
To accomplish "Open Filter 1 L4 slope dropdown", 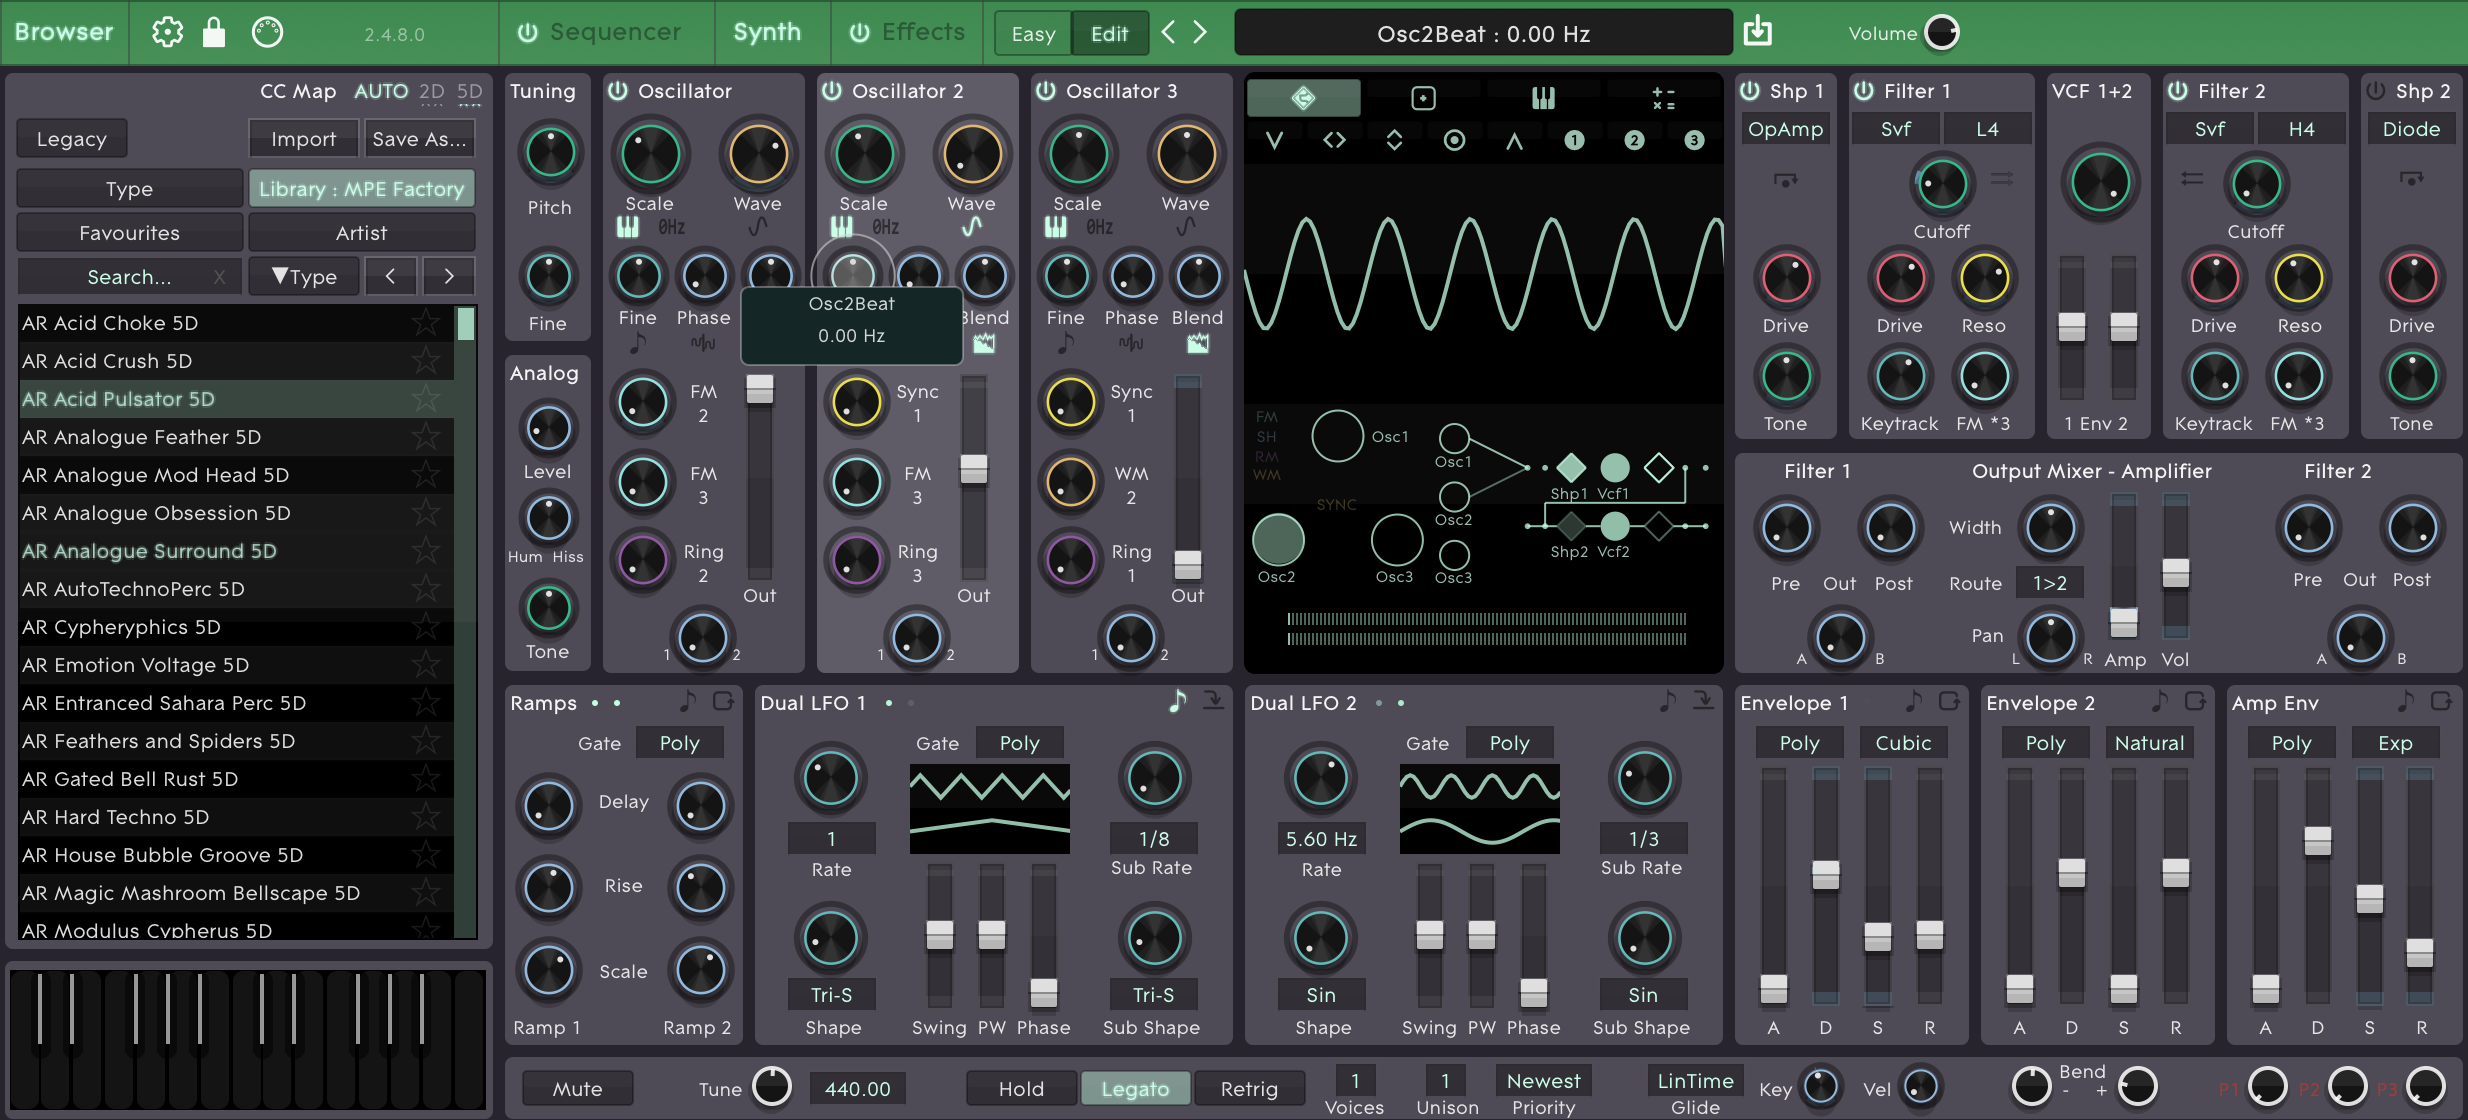I will point(1987,129).
